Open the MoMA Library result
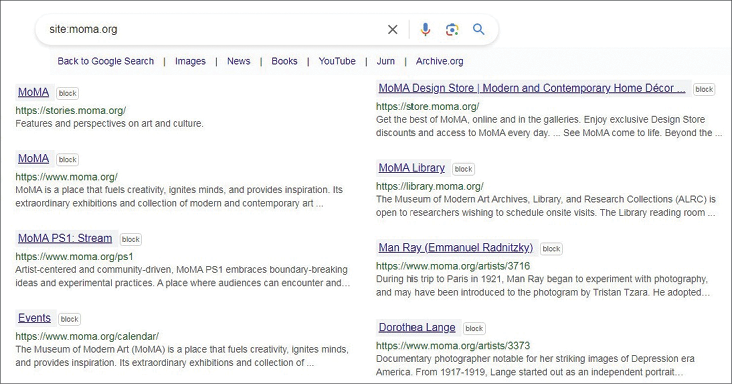The width and height of the screenshot is (732, 384). (412, 168)
